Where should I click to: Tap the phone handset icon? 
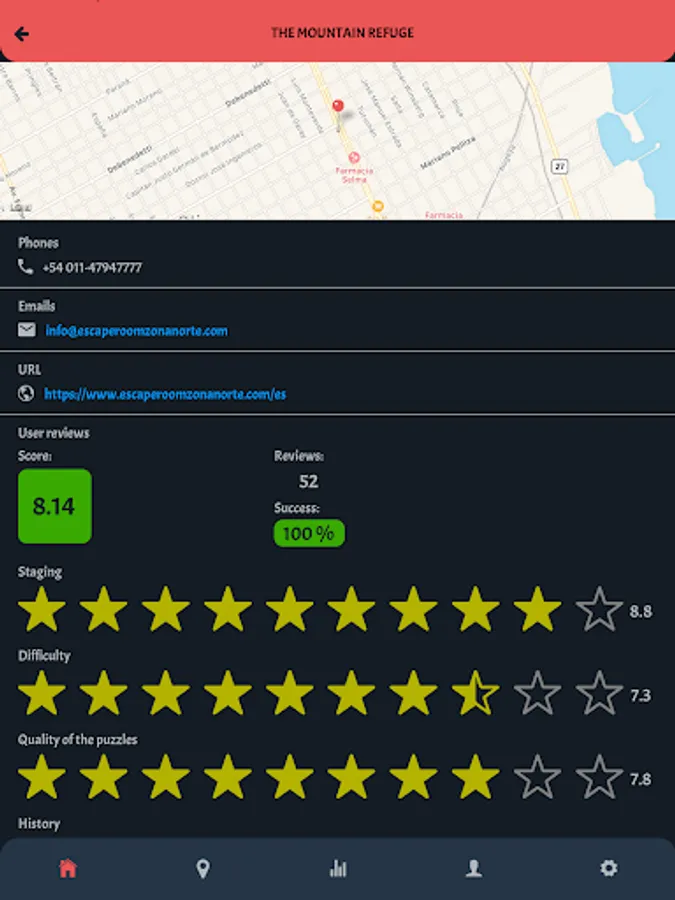pyautogui.click(x=25, y=266)
